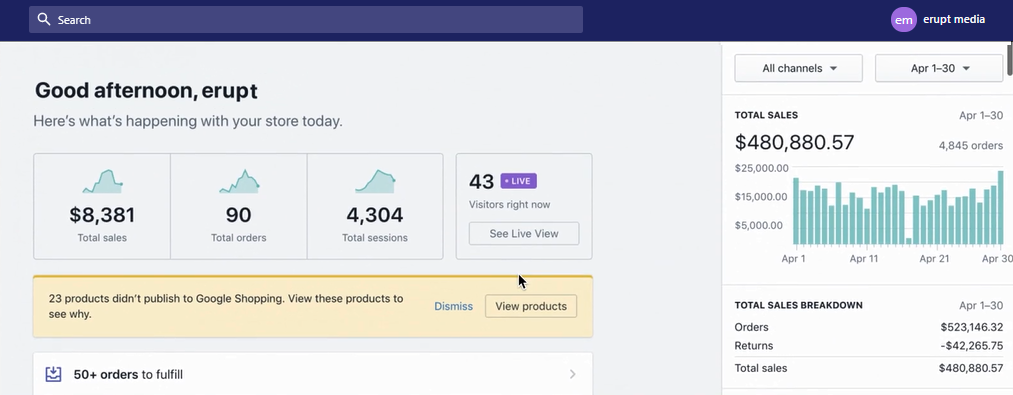Click the Total orders sparkline chart
1013x395 pixels.
pyautogui.click(x=239, y=182)
